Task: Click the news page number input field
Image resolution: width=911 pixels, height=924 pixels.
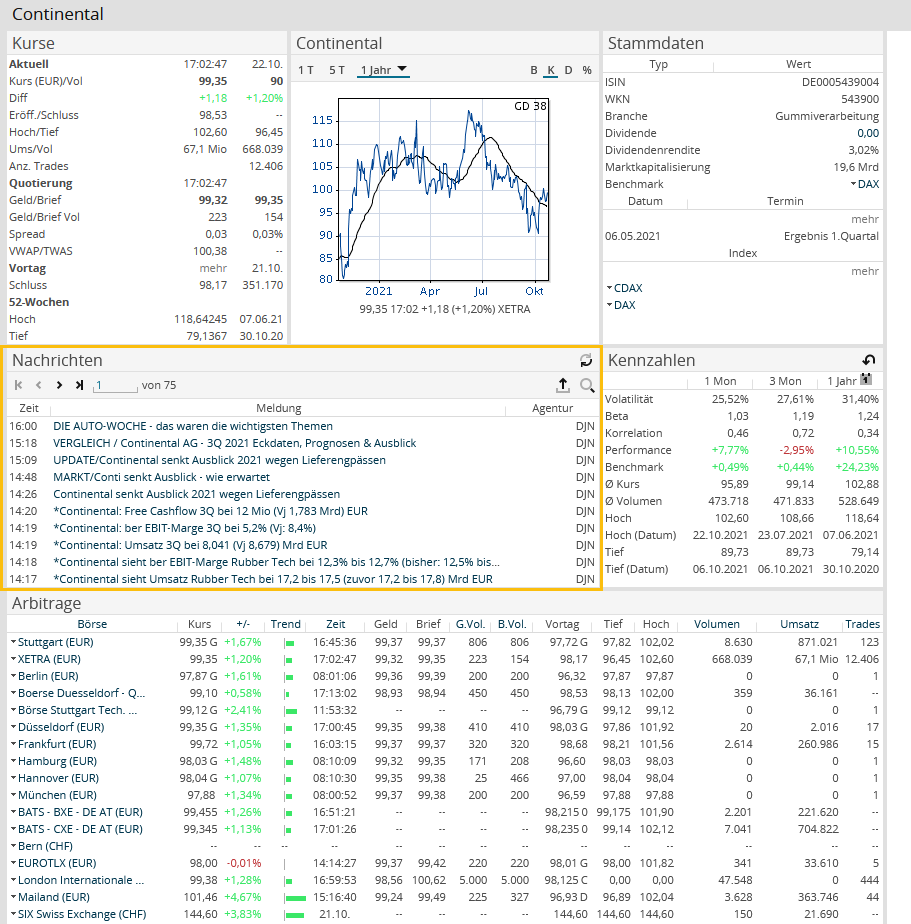Action: pyautogui.click(x=115, y=385)
